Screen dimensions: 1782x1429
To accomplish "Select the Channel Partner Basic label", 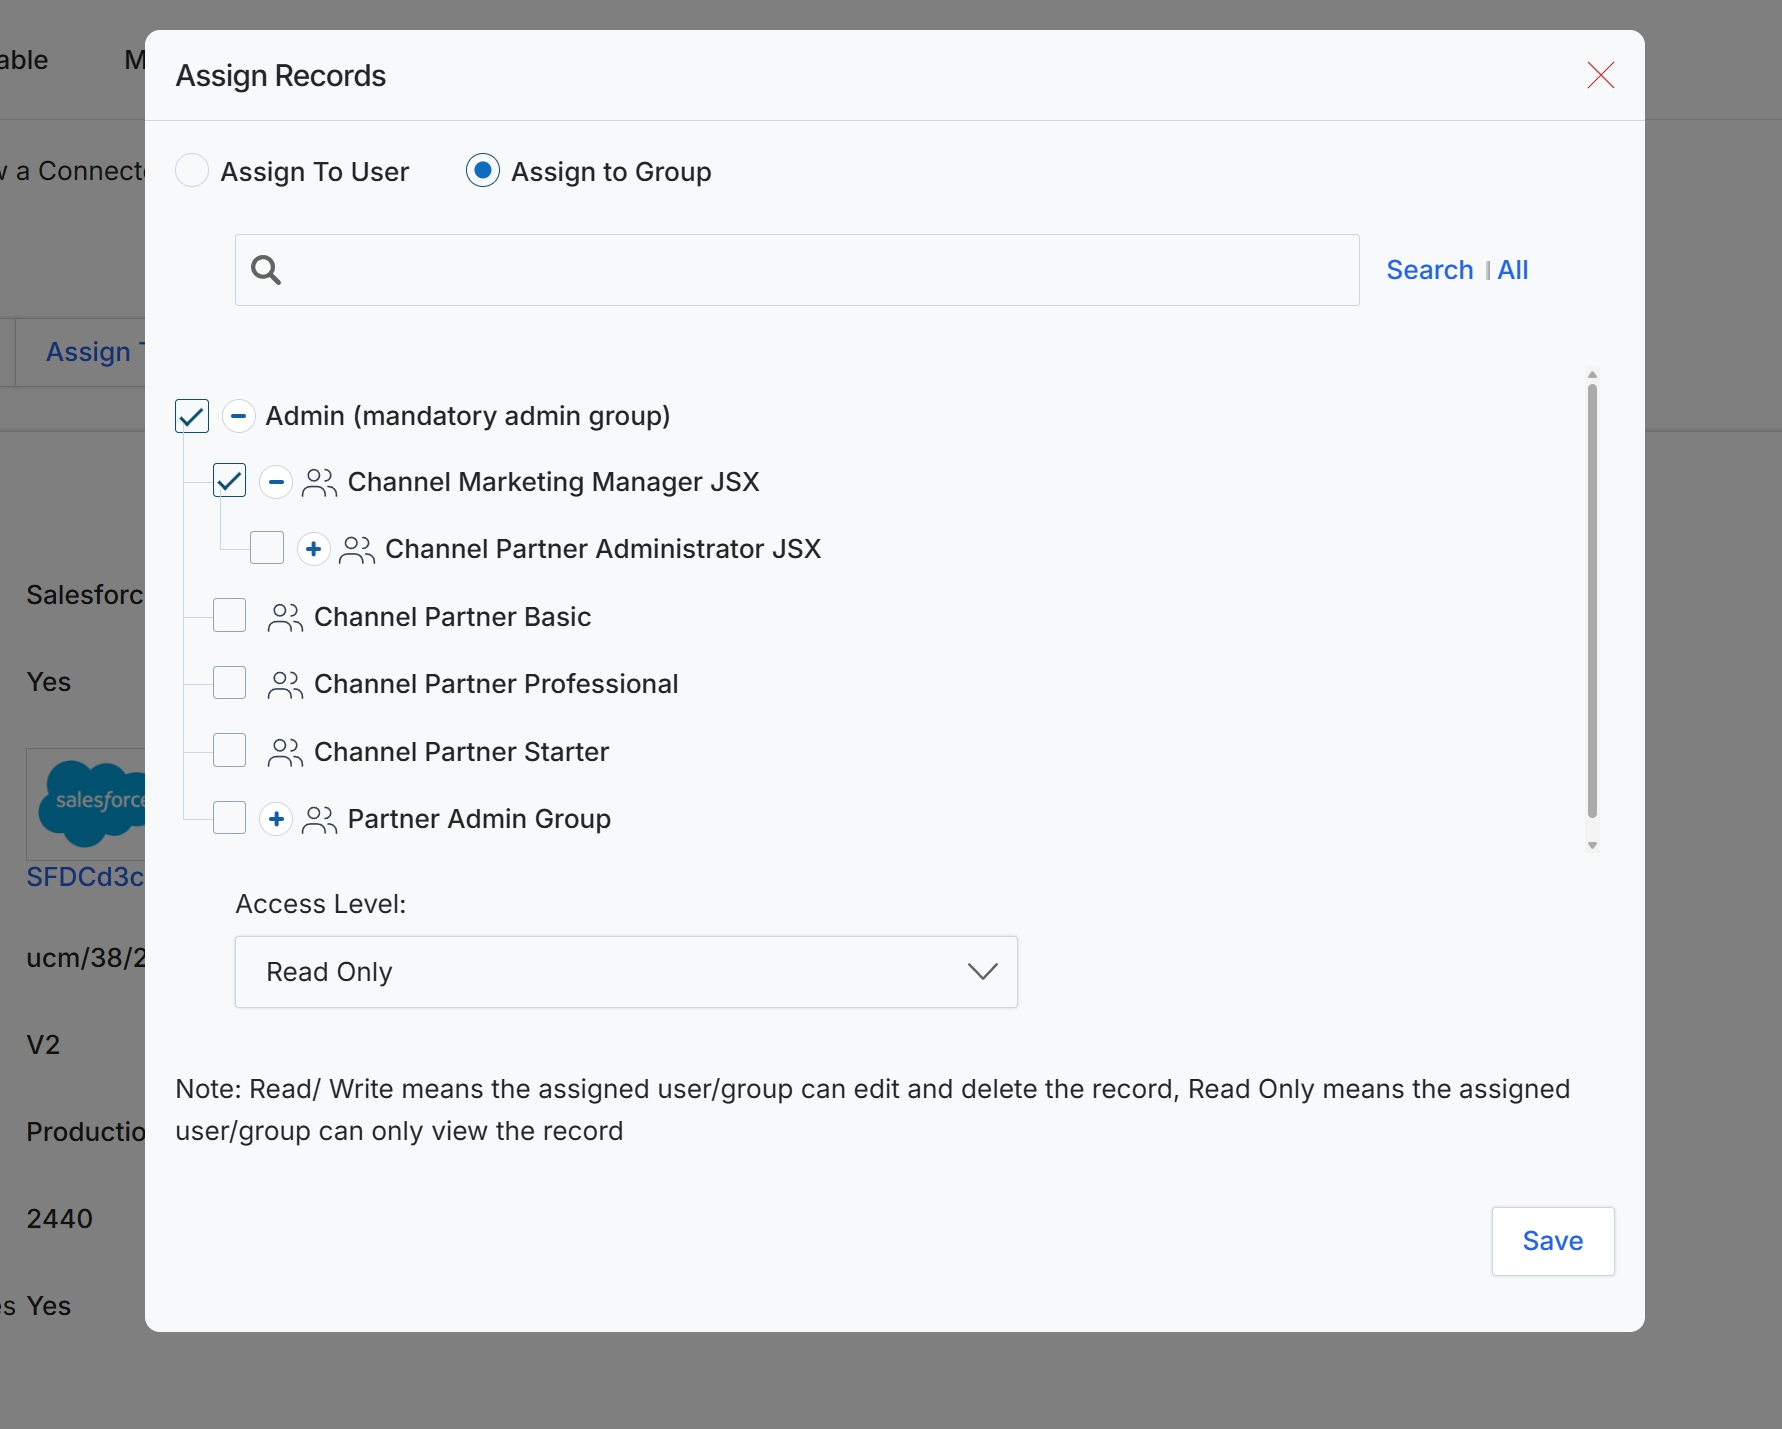I will (452, 617).
